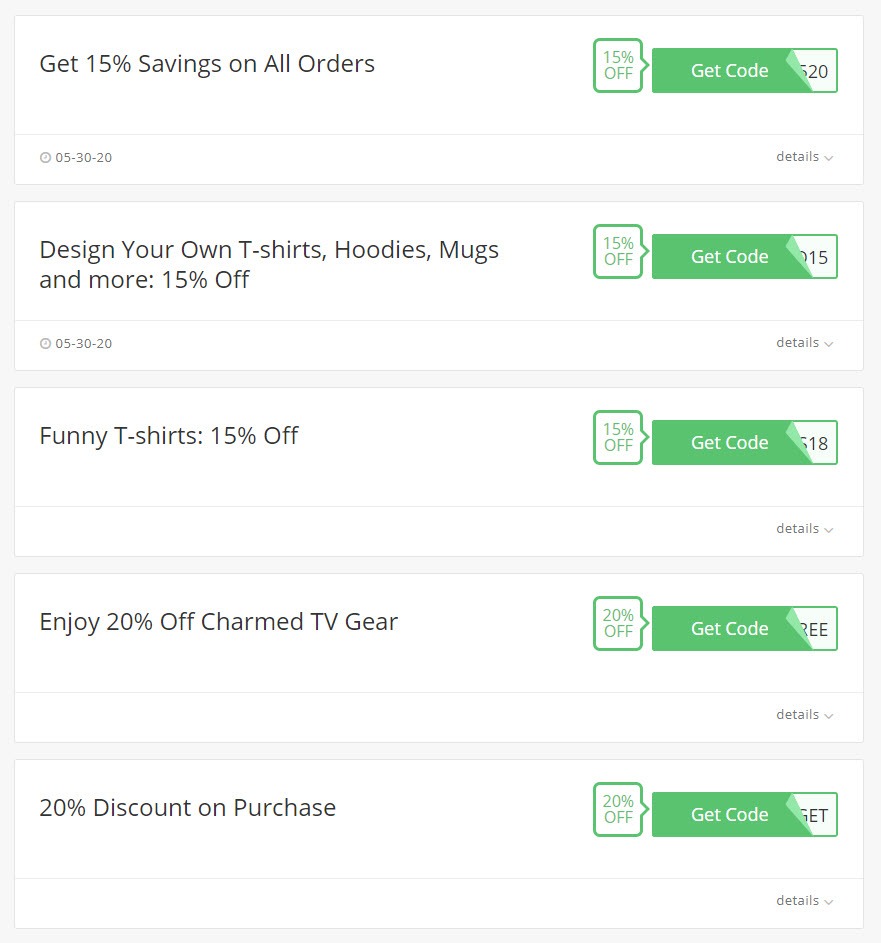The width and height of the screenshot is (881, 943).
Task: Expand details for 15% Savings on All Orders
Action: point(804,157)
